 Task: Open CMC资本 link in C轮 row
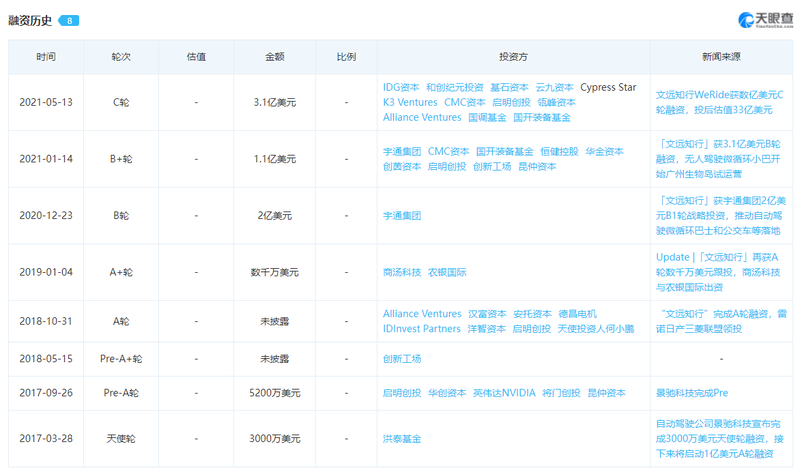tap(465, 102)
